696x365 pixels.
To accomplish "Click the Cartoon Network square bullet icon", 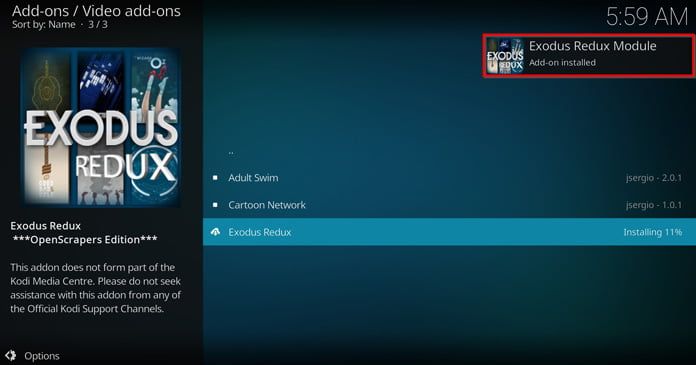I will (215, 205).
